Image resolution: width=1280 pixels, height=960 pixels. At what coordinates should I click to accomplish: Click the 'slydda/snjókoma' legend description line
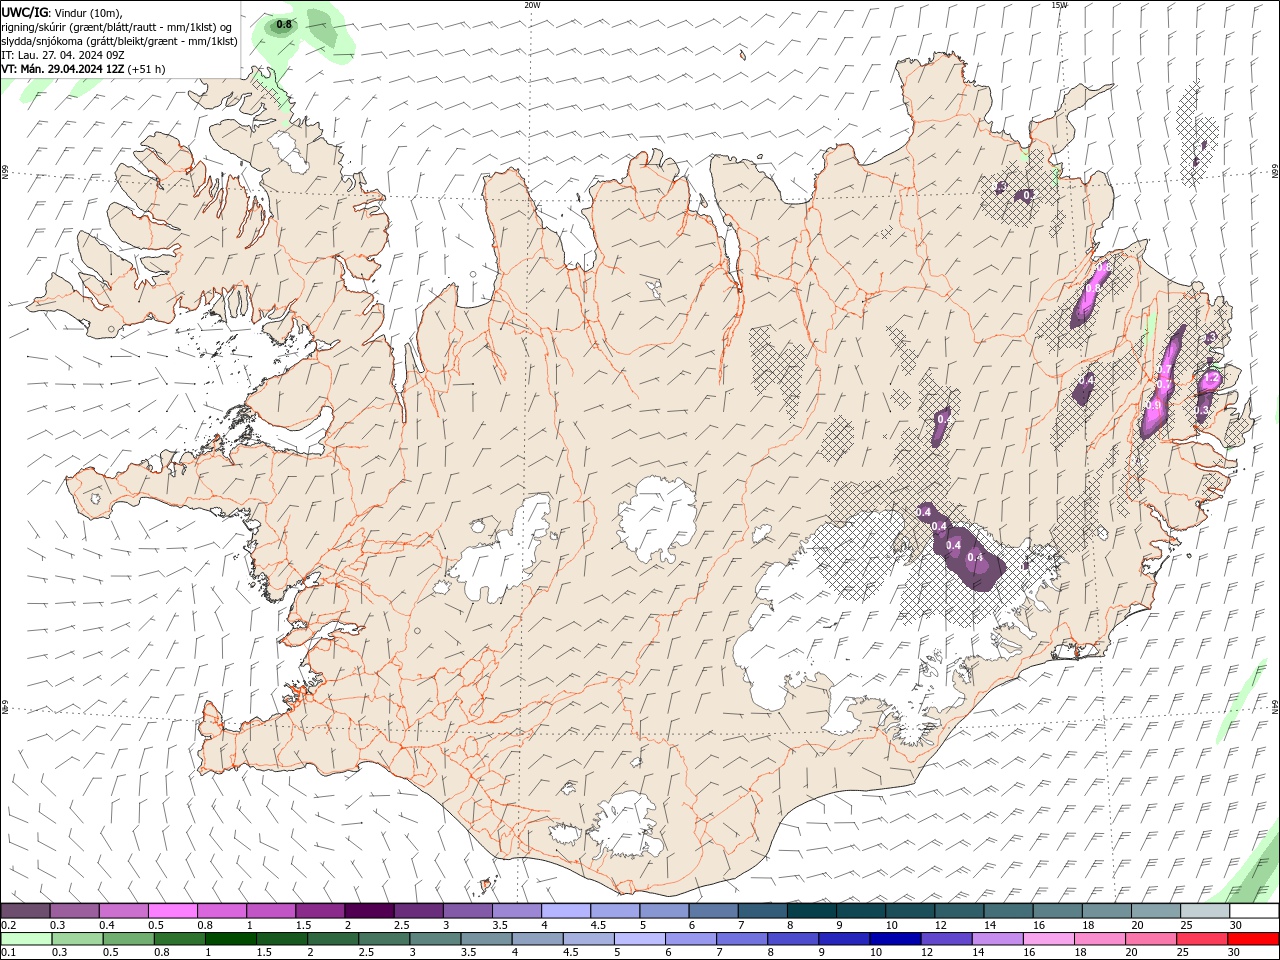click(x=120, y=41)
